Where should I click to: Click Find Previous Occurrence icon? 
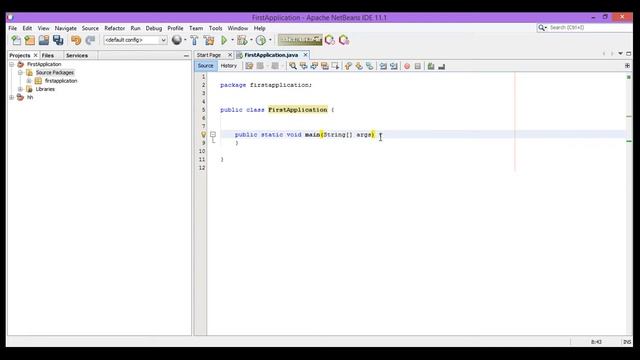pyautogui.click(x=303, y=66)
